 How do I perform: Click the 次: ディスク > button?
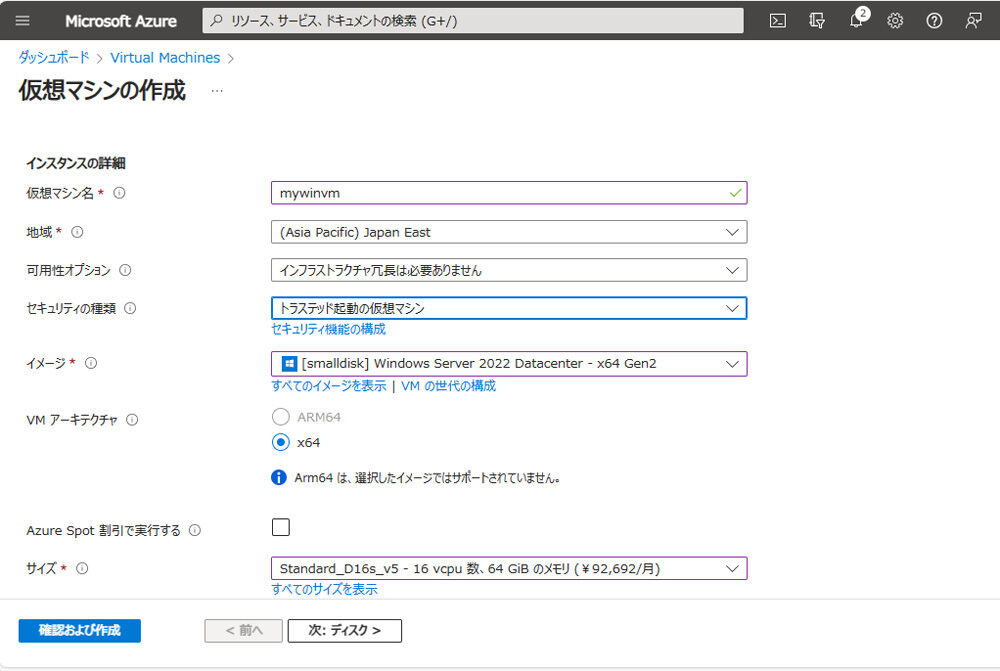pyautogui.click(x=344, y=630)
